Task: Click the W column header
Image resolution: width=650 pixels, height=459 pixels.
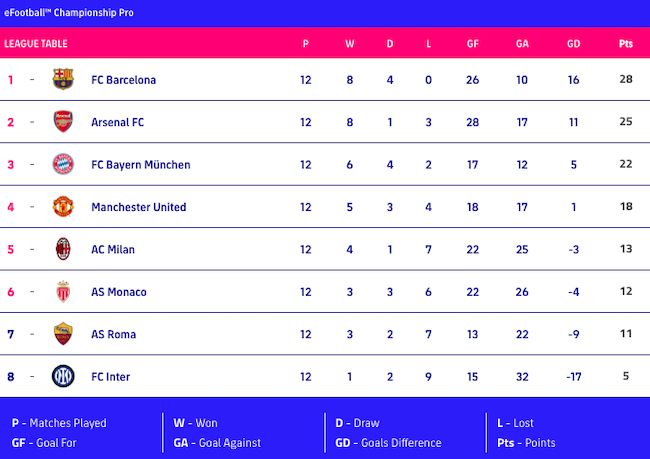Action: point(349,44)
